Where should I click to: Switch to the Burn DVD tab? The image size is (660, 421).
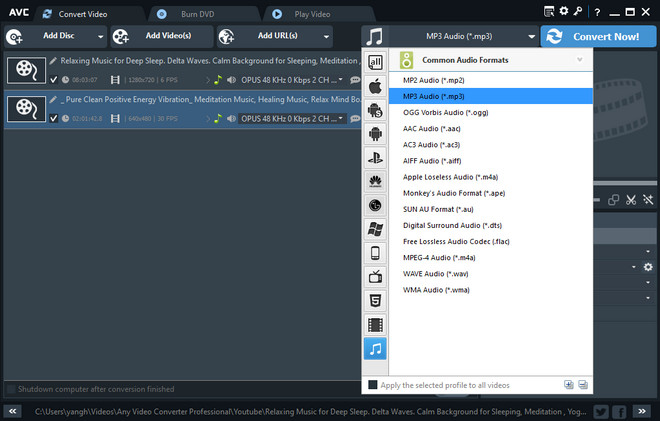coord(205,14)
